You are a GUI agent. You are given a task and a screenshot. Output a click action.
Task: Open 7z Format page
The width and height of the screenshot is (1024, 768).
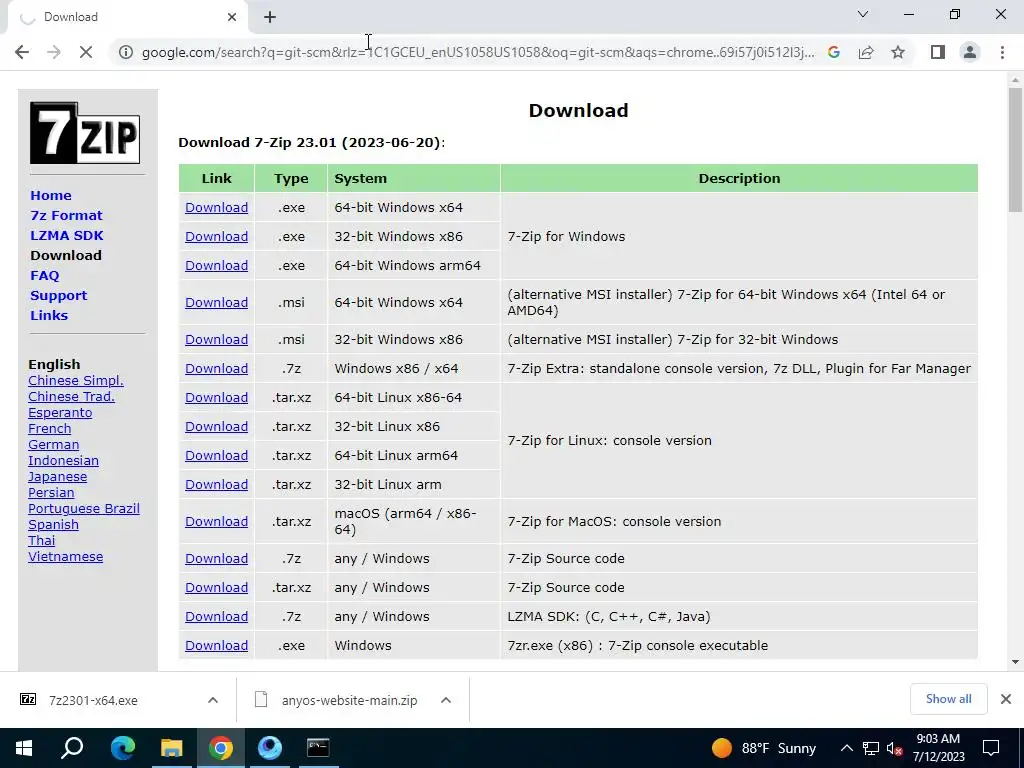point(66,216)
